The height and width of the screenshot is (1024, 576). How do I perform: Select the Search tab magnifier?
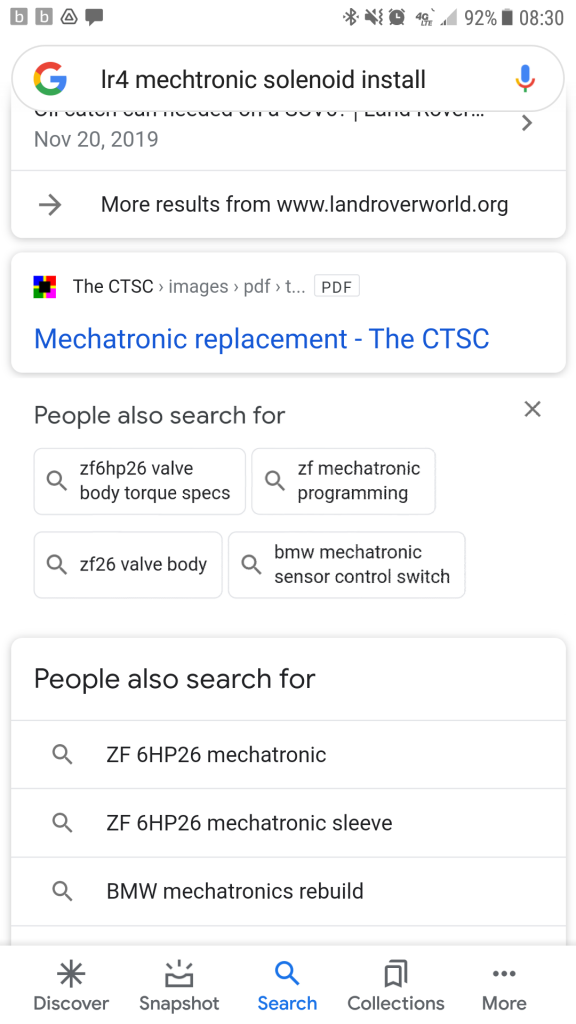coord(287,974)
